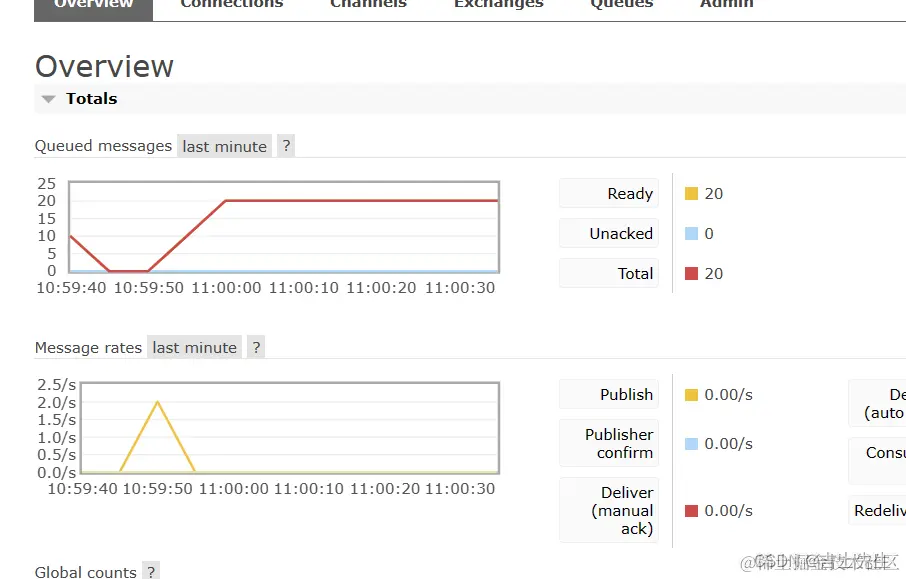This screenshot has width=906, height=579.
Task: Toggle the Deliver (manual ack) label
Action: pyautogui.click(x=609, y=510)
